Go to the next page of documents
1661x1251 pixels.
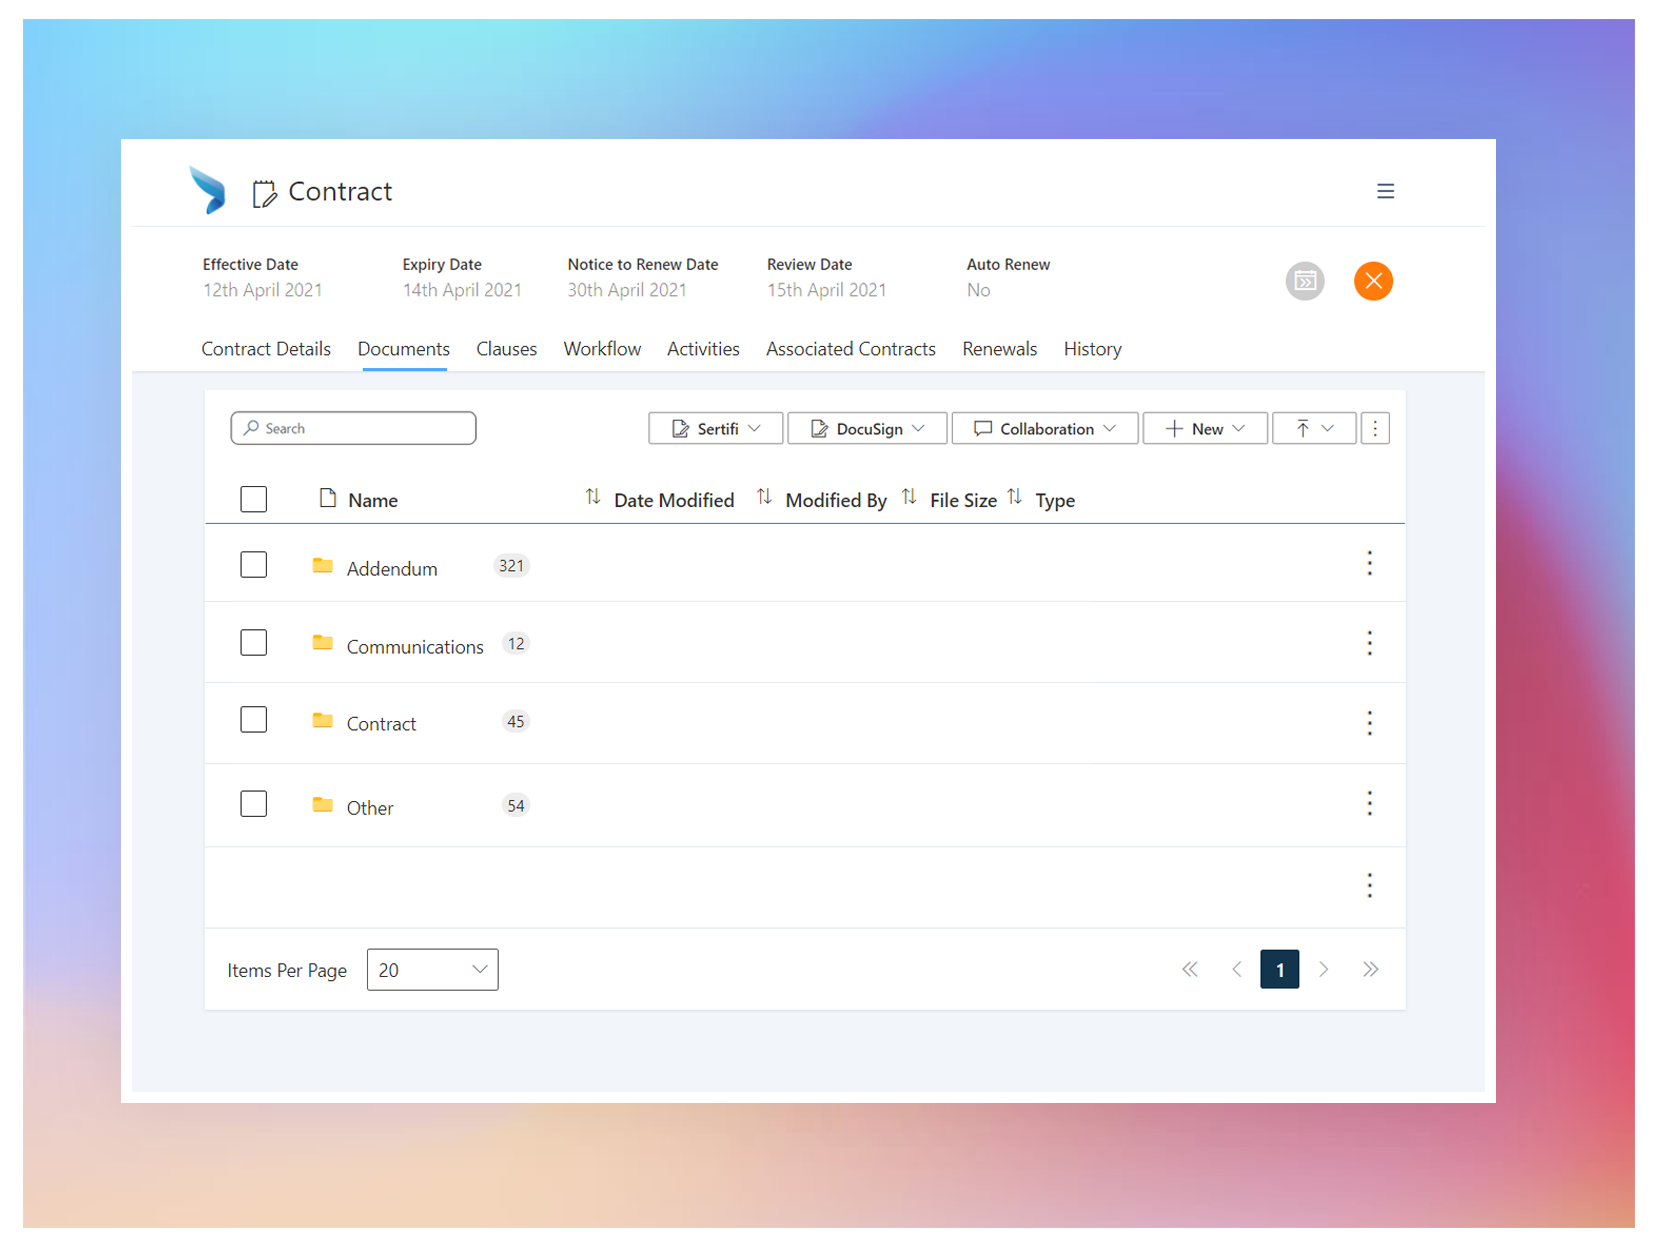tap(1324, 969)
